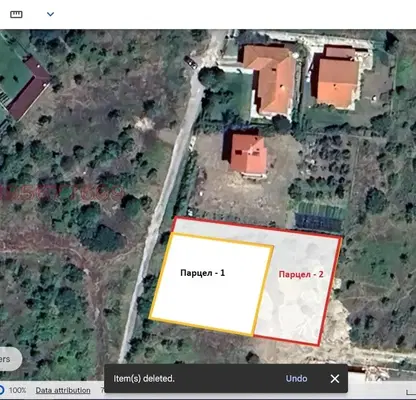Click the Парцел - 1 text label
This screenshot has height=400, width=416.
pos(203,273)
